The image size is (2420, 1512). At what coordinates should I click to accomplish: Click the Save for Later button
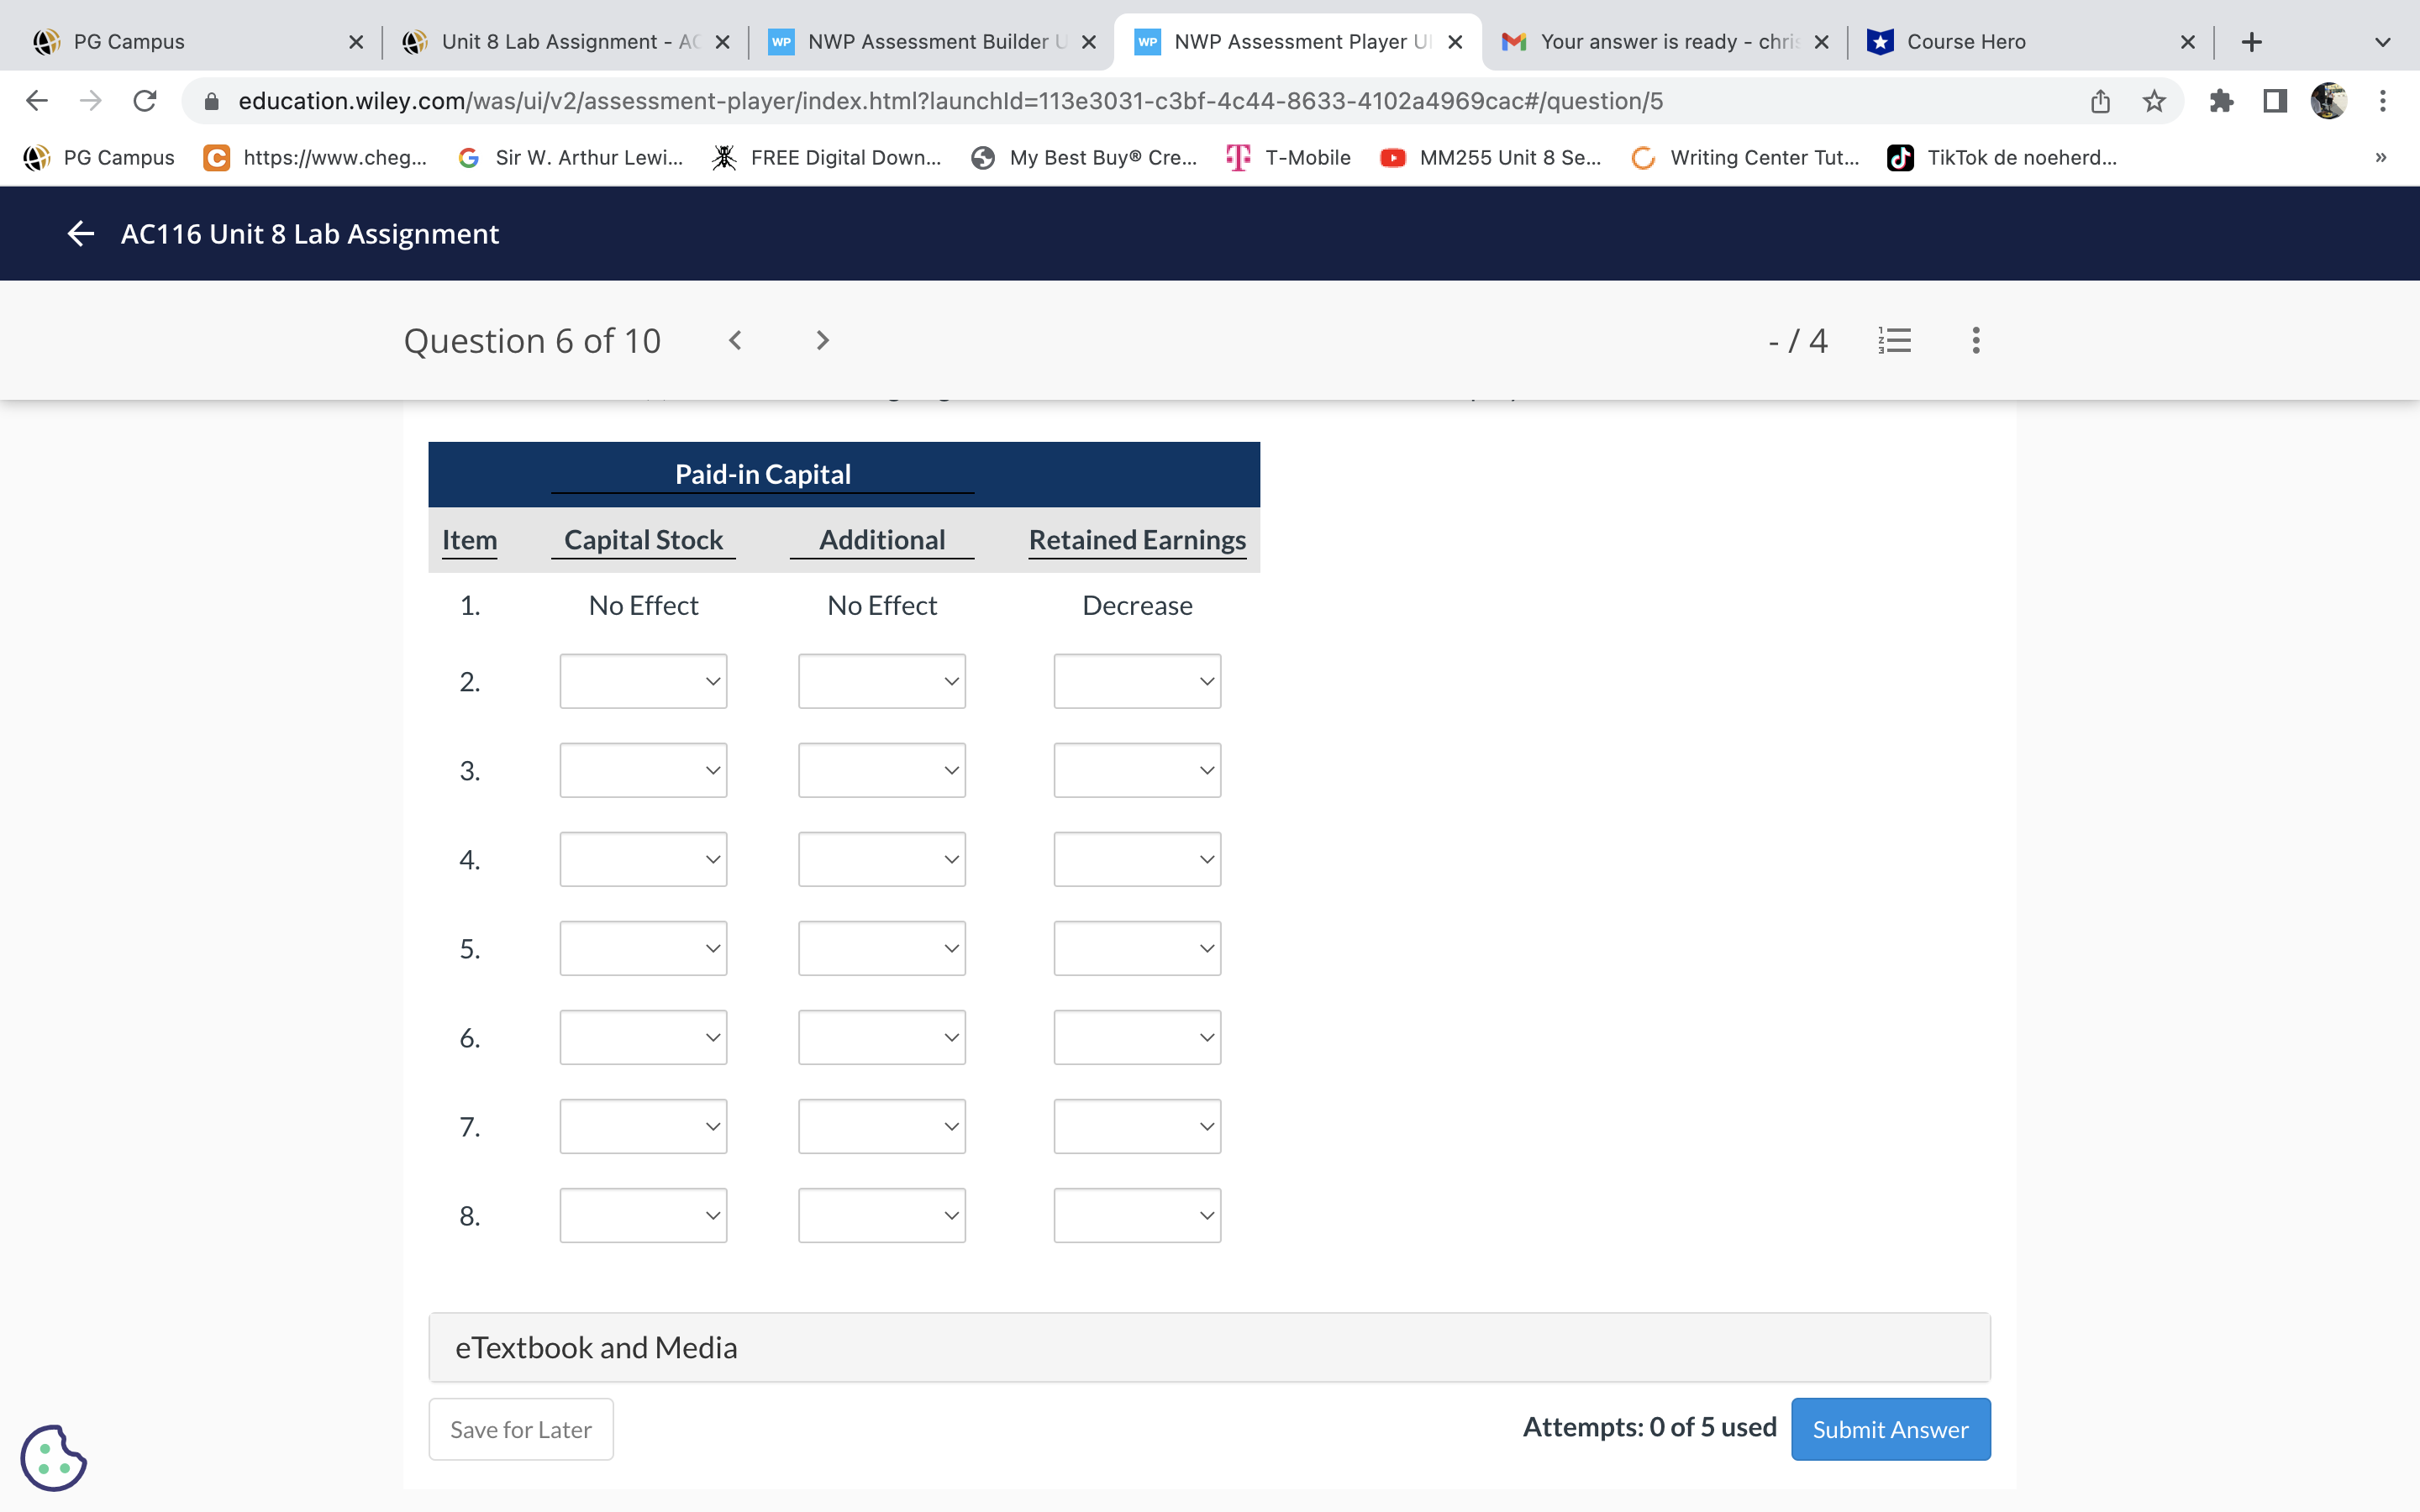click(520, 1429)
